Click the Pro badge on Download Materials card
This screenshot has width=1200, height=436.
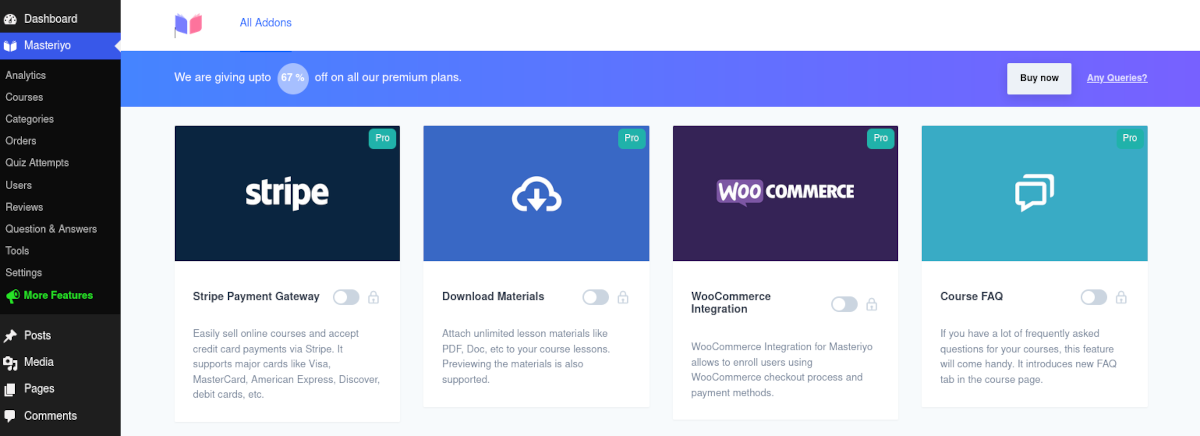tap(631, 138)
